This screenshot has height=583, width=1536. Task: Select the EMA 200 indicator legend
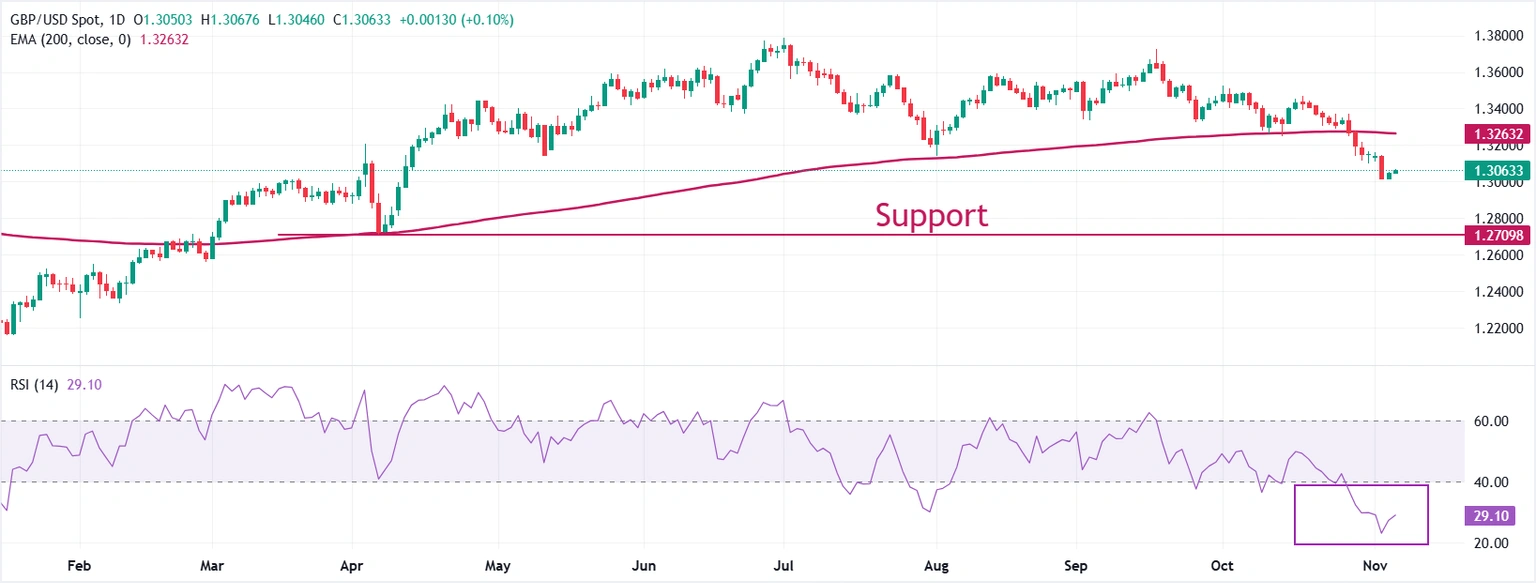pyautogui.click(x=66, y=39)
